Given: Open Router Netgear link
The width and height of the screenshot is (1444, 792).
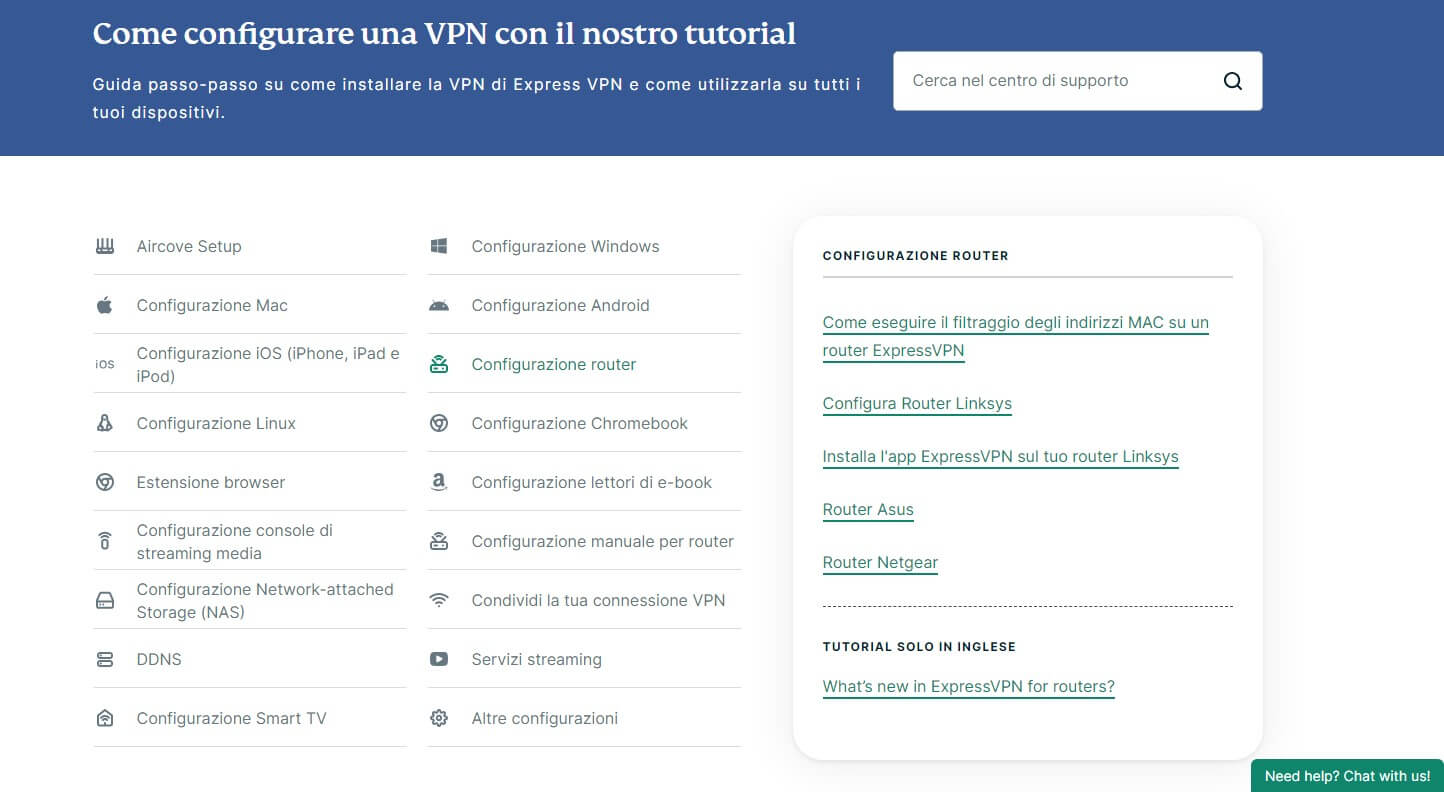Looking at the screenshot, I should (880, 563).
